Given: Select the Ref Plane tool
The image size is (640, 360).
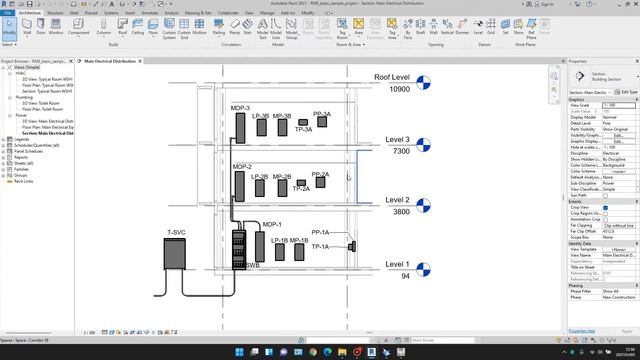Looking at the screenshot, I should click(531, 29).
